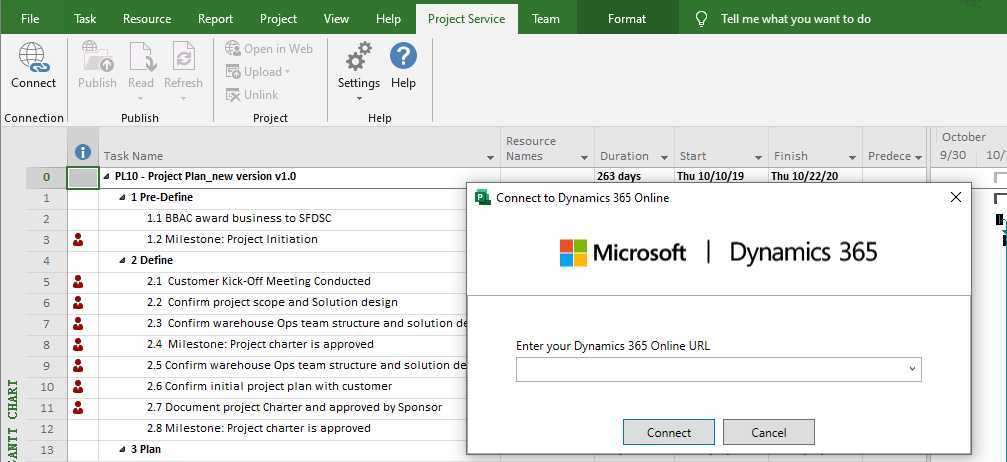Click the Cancel button in dialog

(769, 432)
